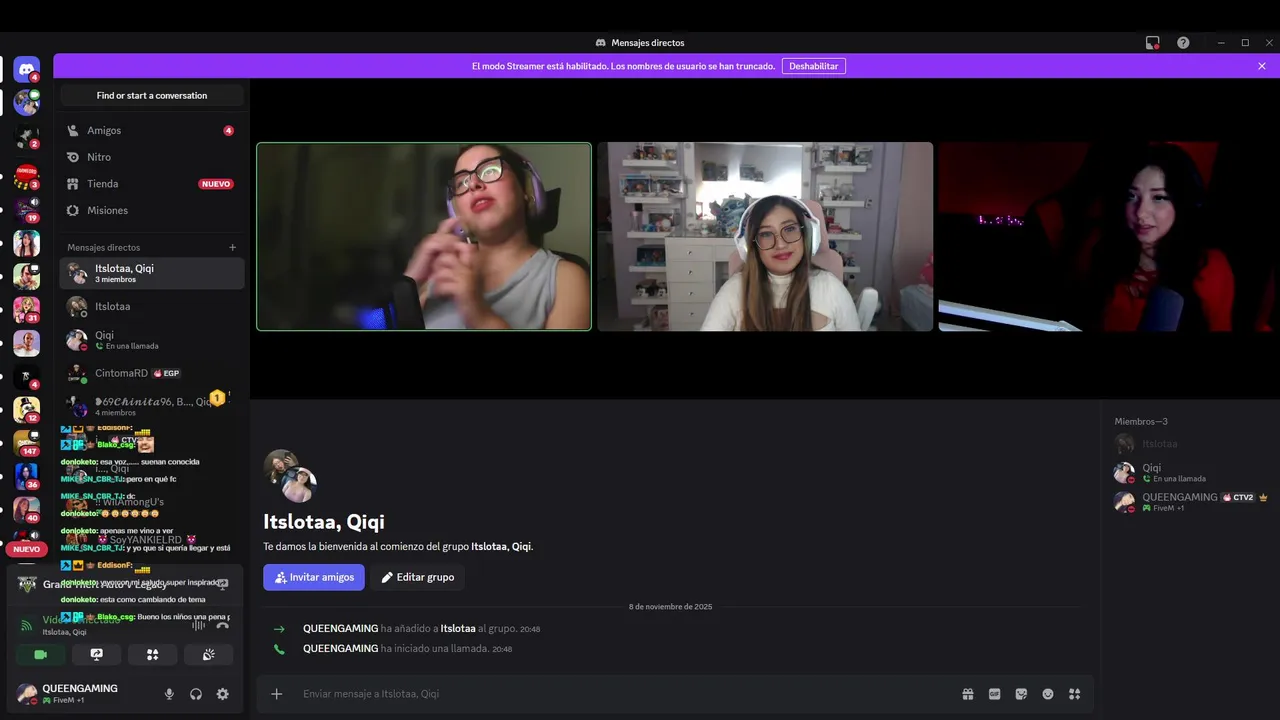Click Invitar amigos button
The height and width of the screenshot is (720, 1280).
point(314,577)
